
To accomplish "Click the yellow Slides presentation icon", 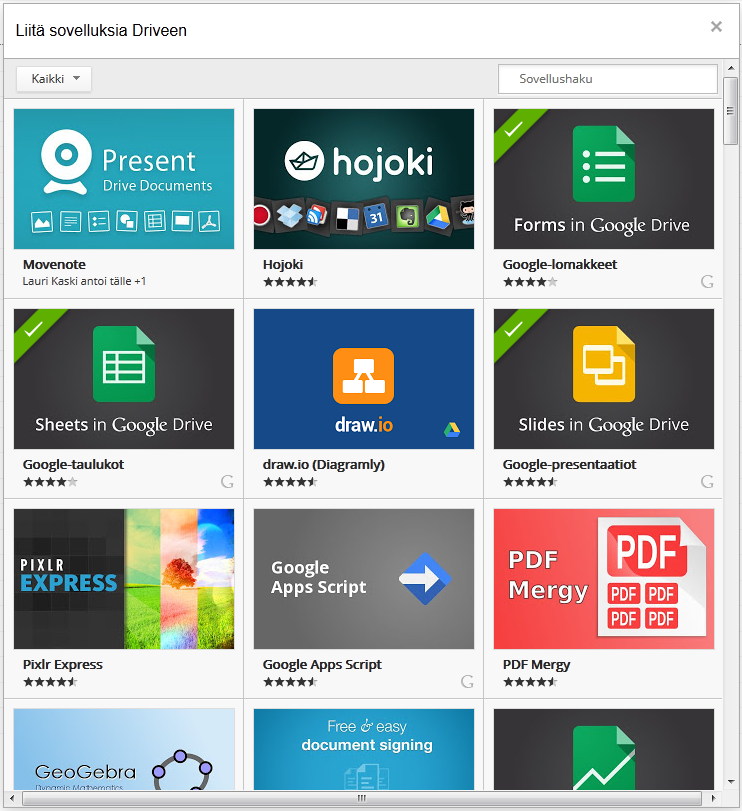I will click(603, 364).
